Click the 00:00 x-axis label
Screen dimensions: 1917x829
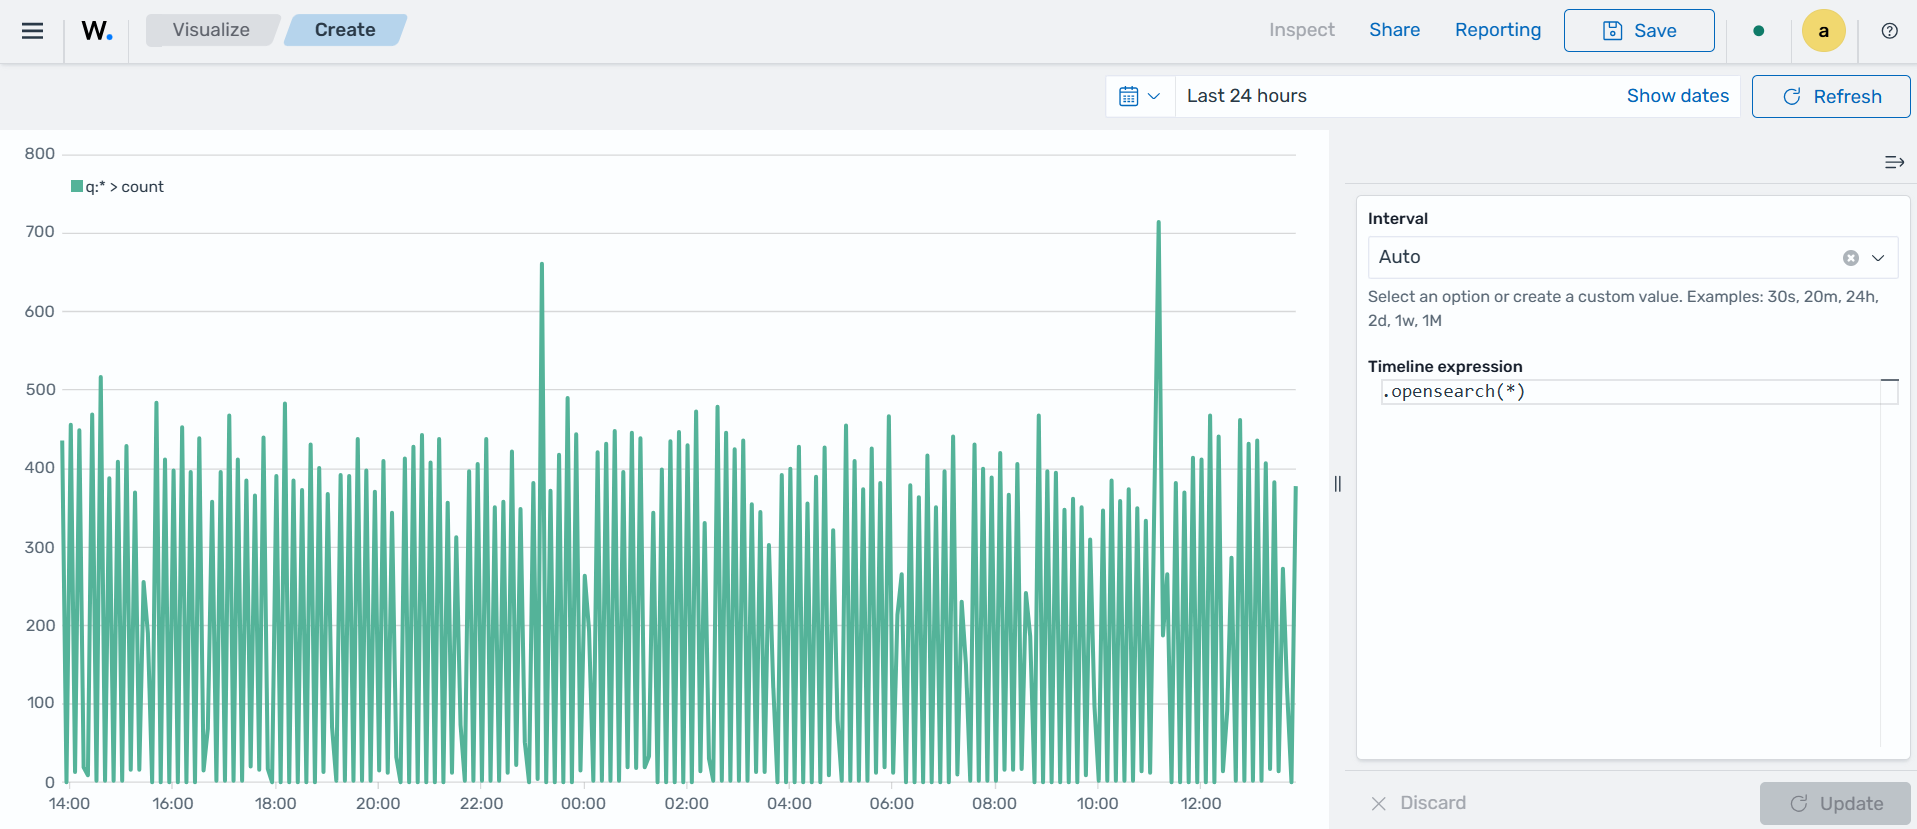pos(583,804)
